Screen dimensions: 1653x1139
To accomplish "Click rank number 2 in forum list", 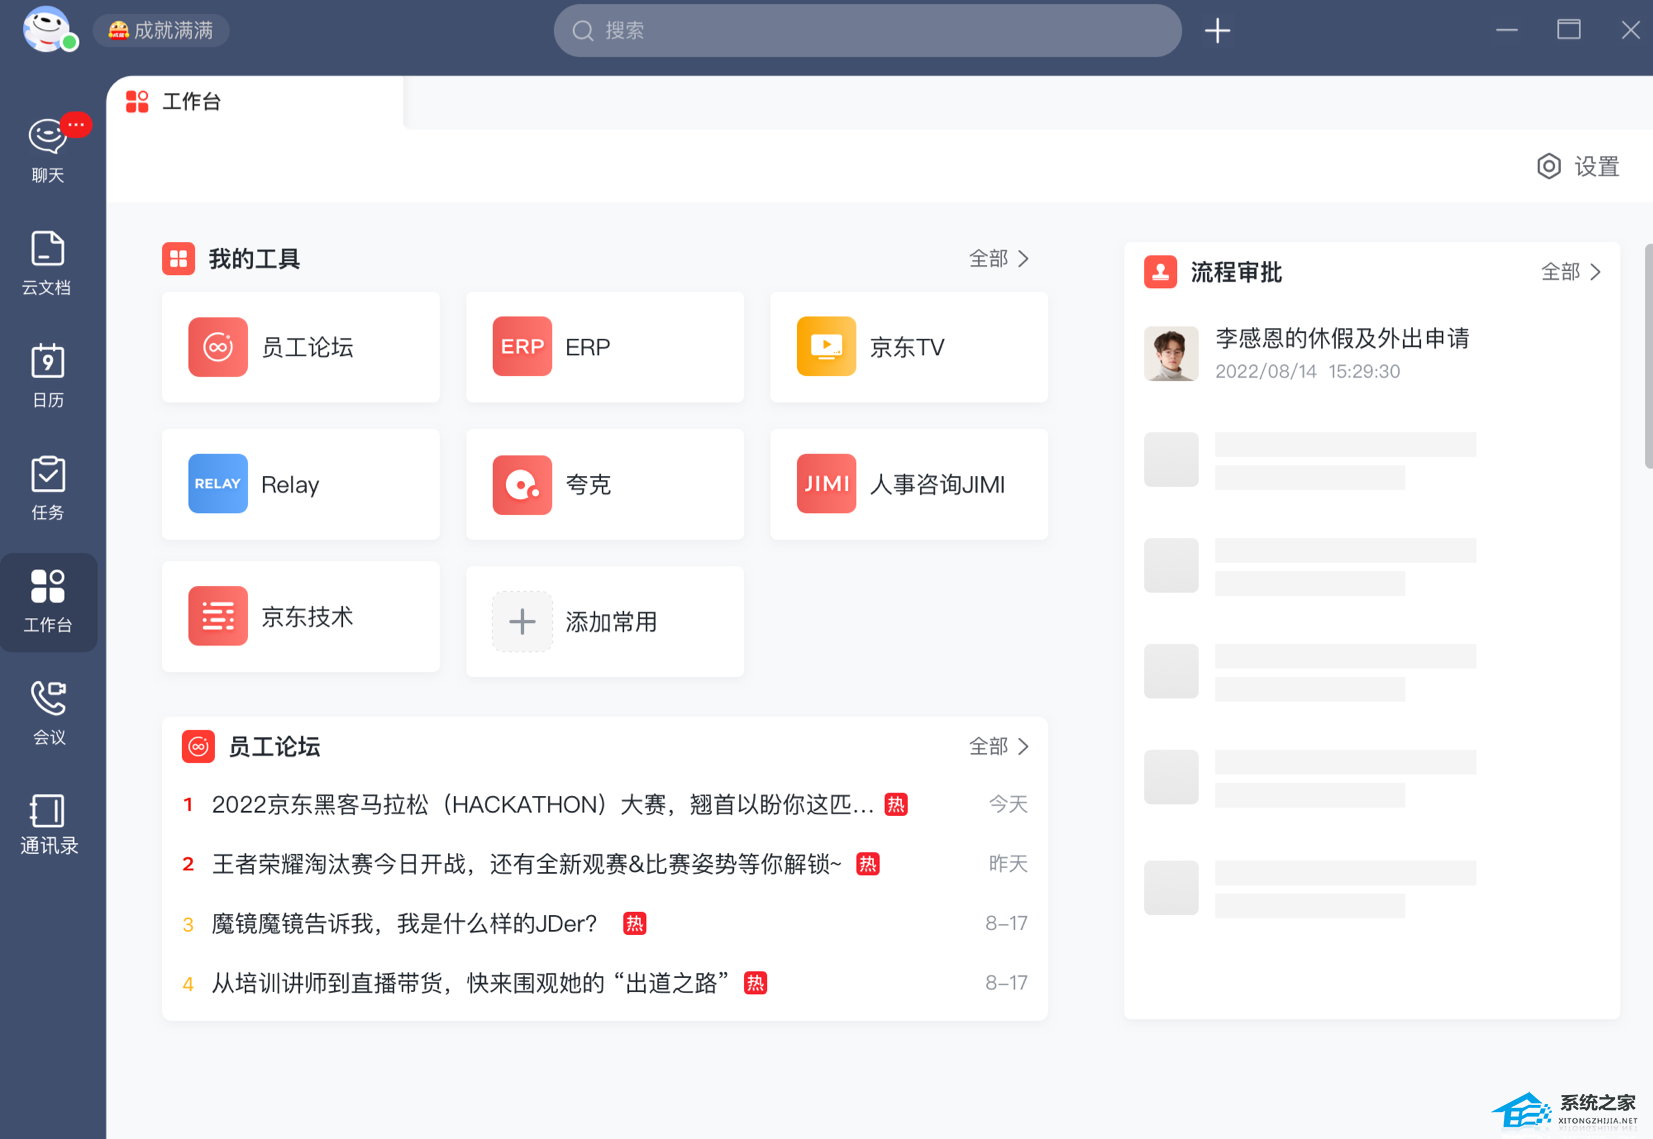I will (188, 864).
